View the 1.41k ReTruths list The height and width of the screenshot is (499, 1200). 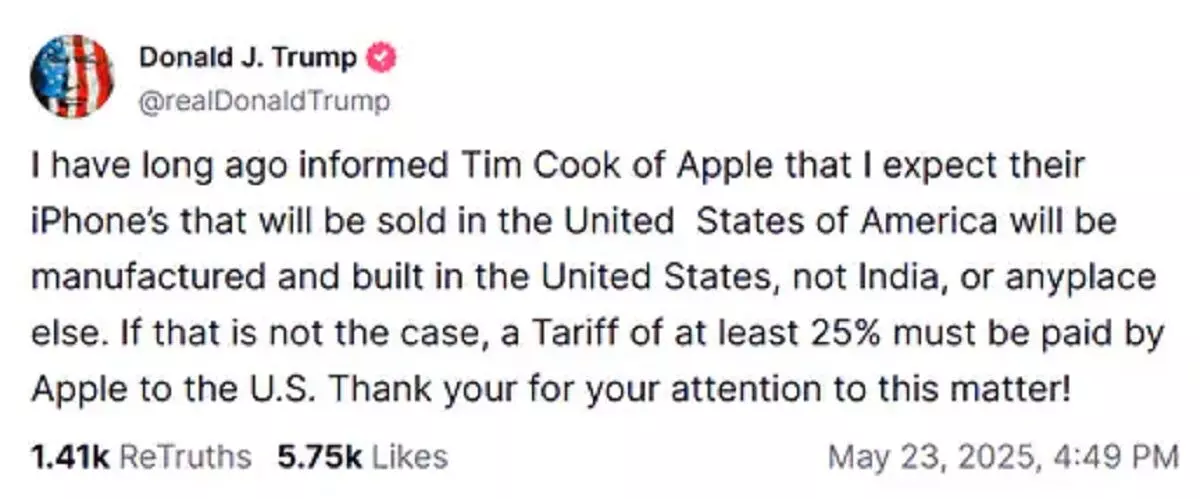pyautogui.click(x=141, y=457)
